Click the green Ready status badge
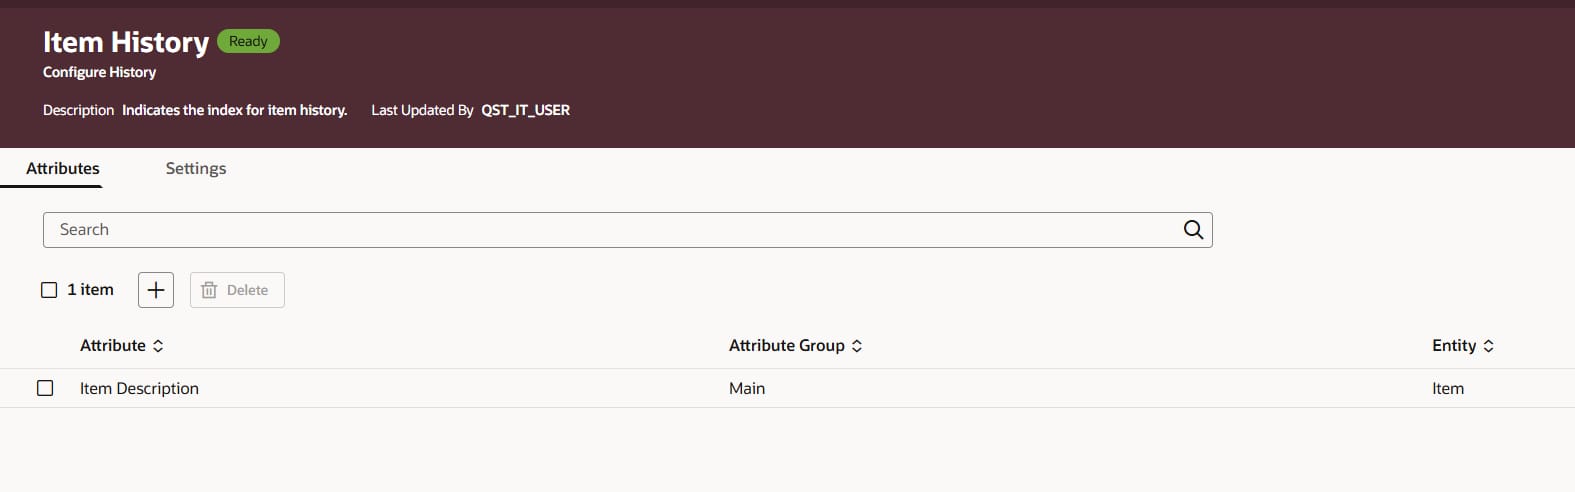This screenshot has width=1575, height=492. 248,41
